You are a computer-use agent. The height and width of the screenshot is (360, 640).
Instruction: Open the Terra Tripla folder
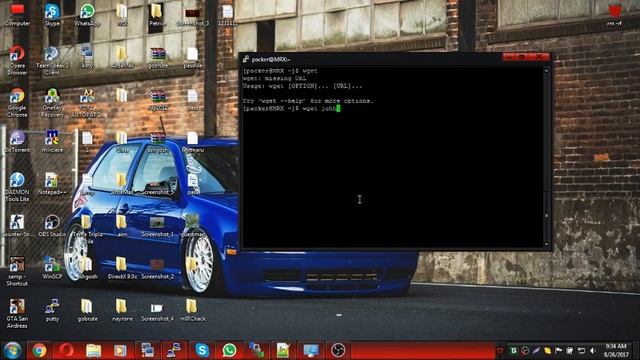click(x=87, y=229)
